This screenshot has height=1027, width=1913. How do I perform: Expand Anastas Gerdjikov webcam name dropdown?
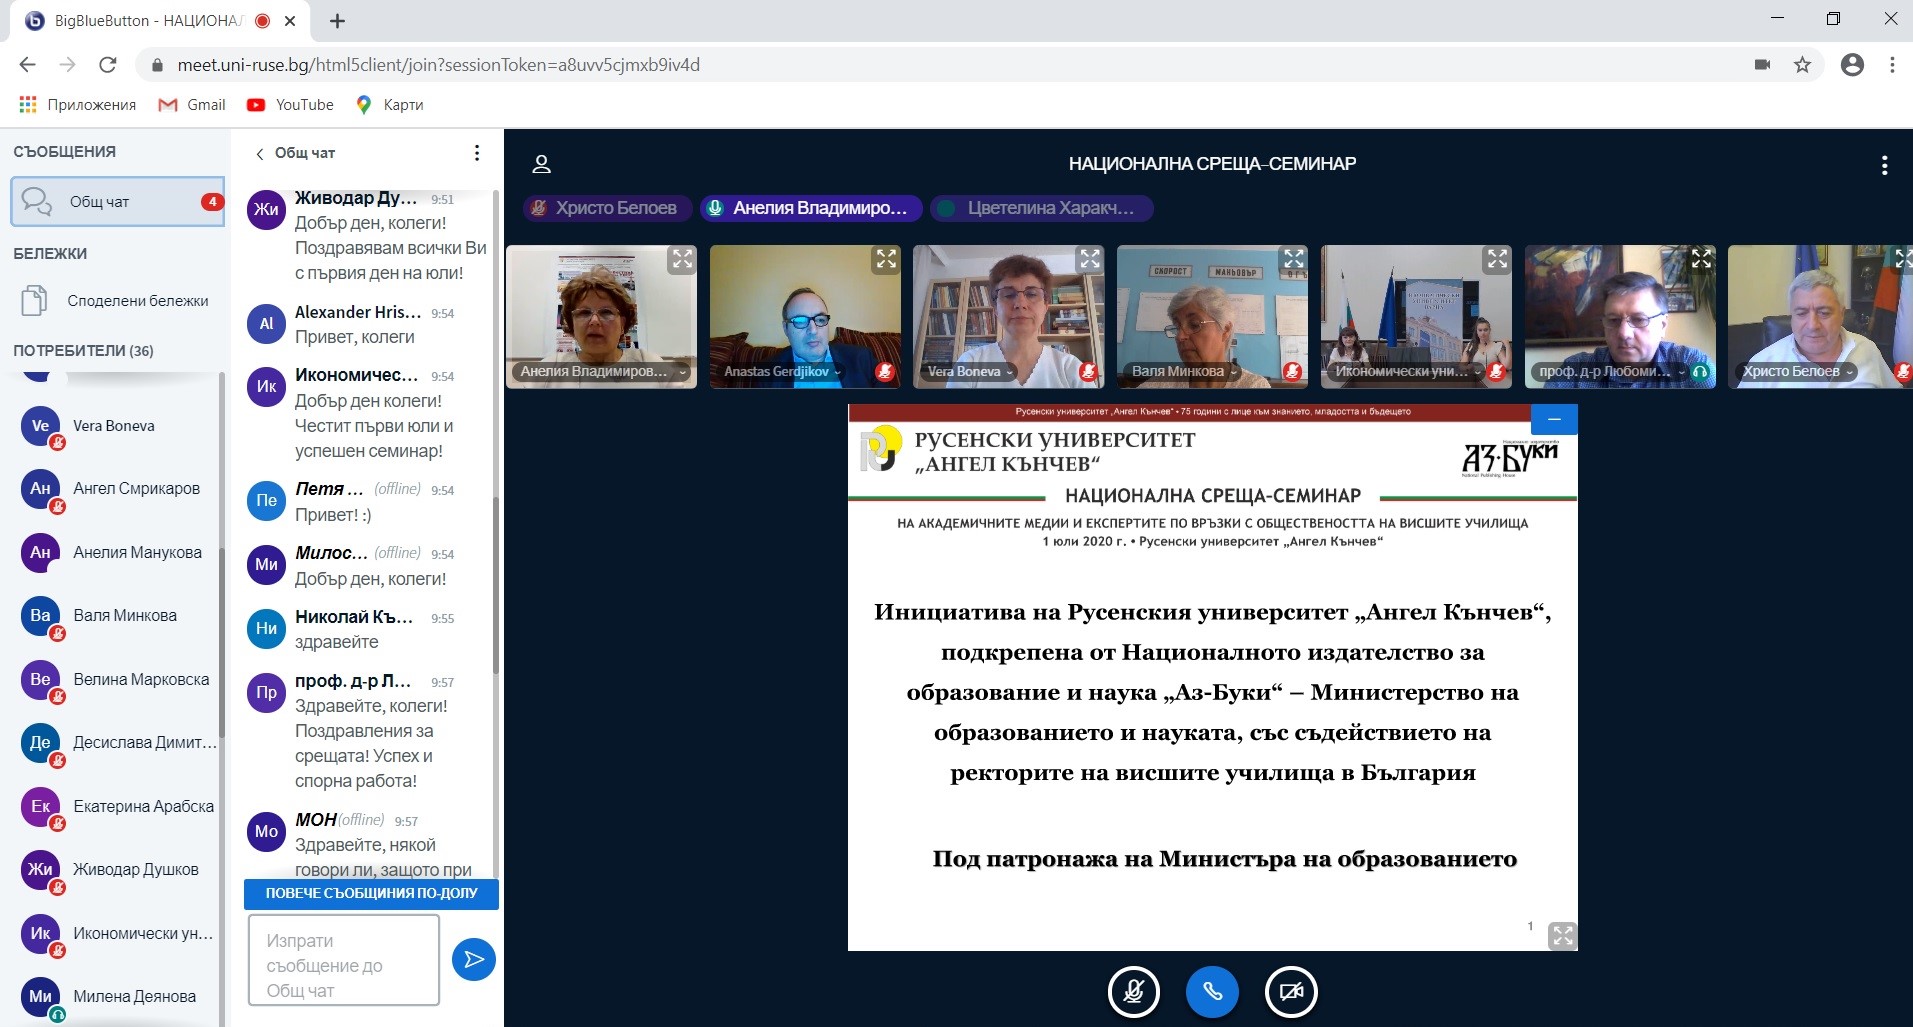point(782,371)
